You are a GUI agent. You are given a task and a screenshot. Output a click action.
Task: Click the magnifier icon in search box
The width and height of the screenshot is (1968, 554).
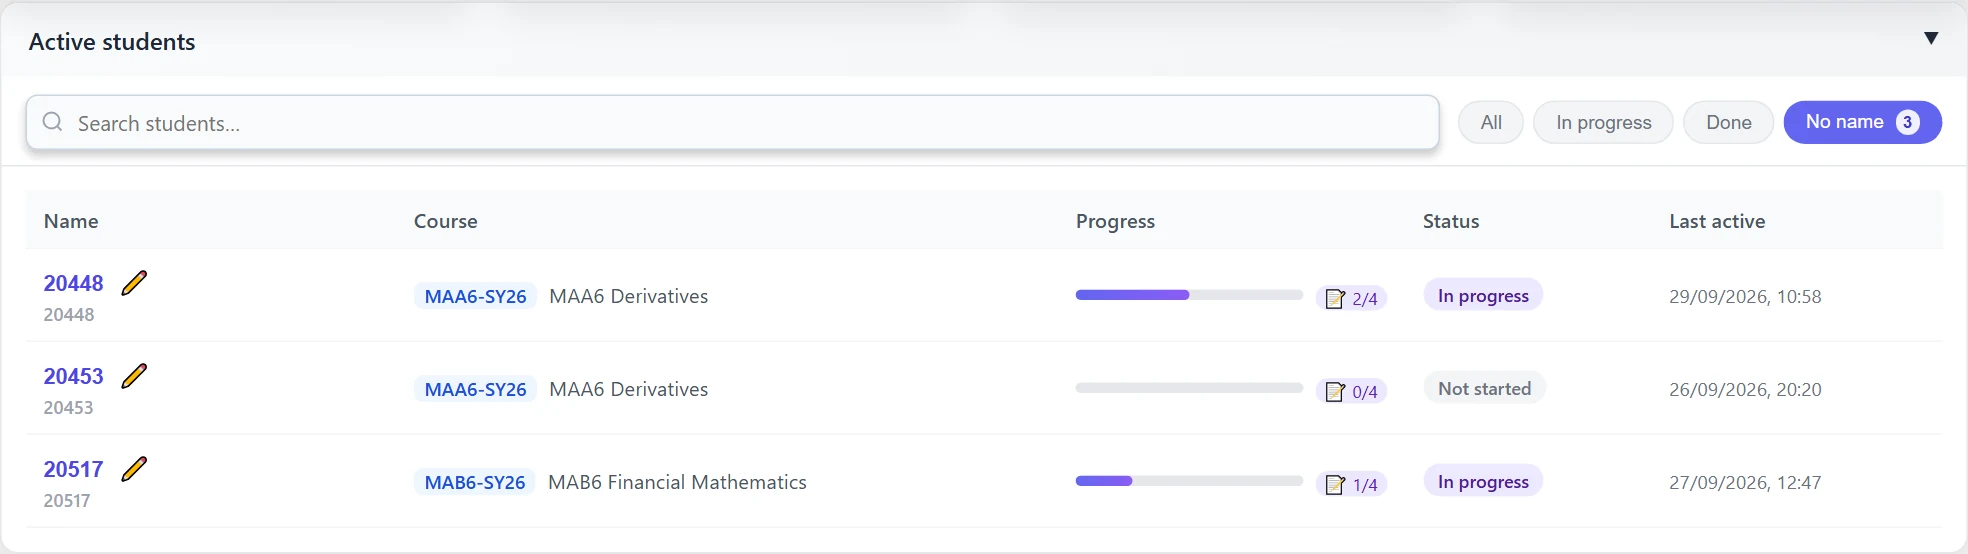pos(53,122)
